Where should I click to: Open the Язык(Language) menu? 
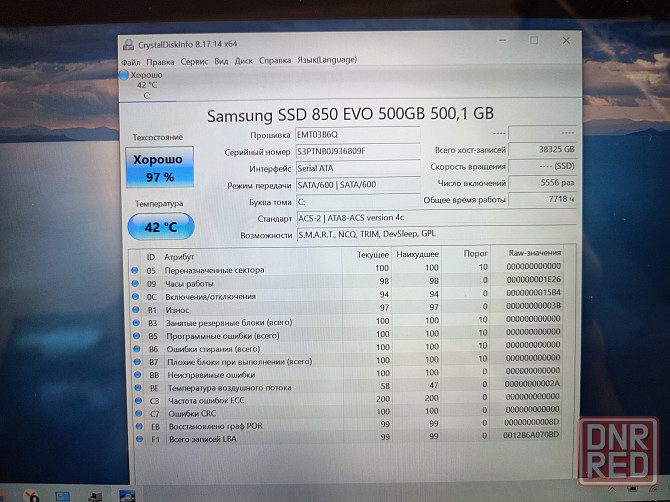[327, 60]
